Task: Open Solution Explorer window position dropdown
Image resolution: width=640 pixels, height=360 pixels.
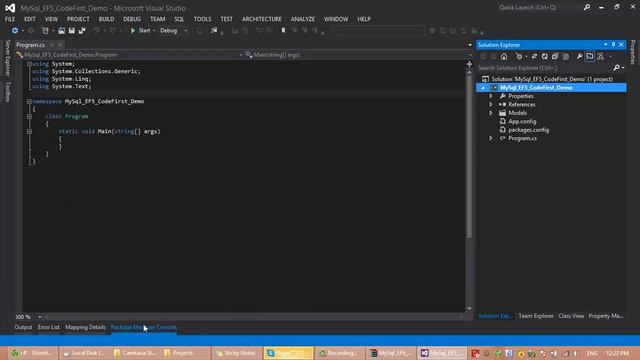Action: [x=606, y=45]
